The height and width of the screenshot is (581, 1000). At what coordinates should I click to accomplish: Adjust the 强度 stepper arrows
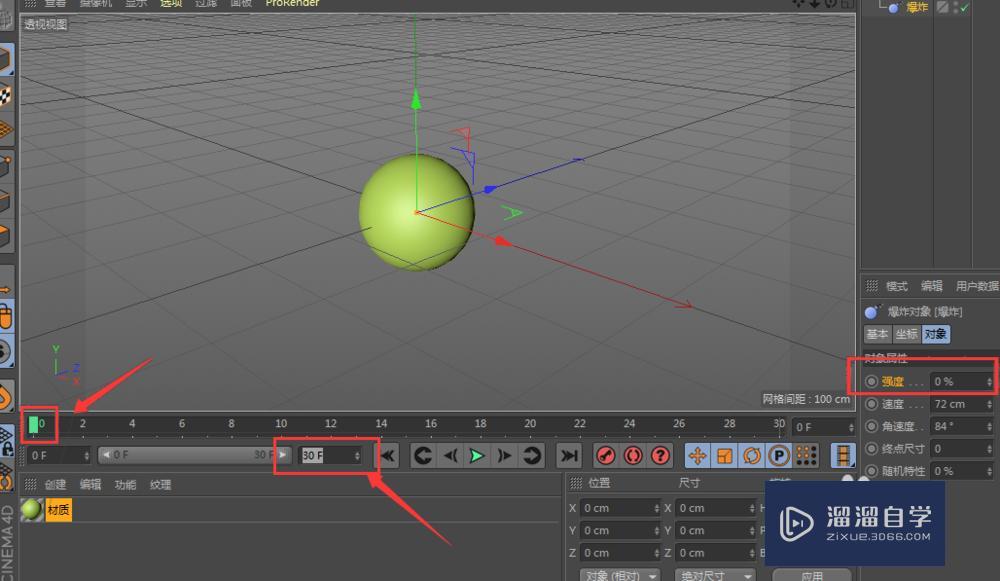989,381
